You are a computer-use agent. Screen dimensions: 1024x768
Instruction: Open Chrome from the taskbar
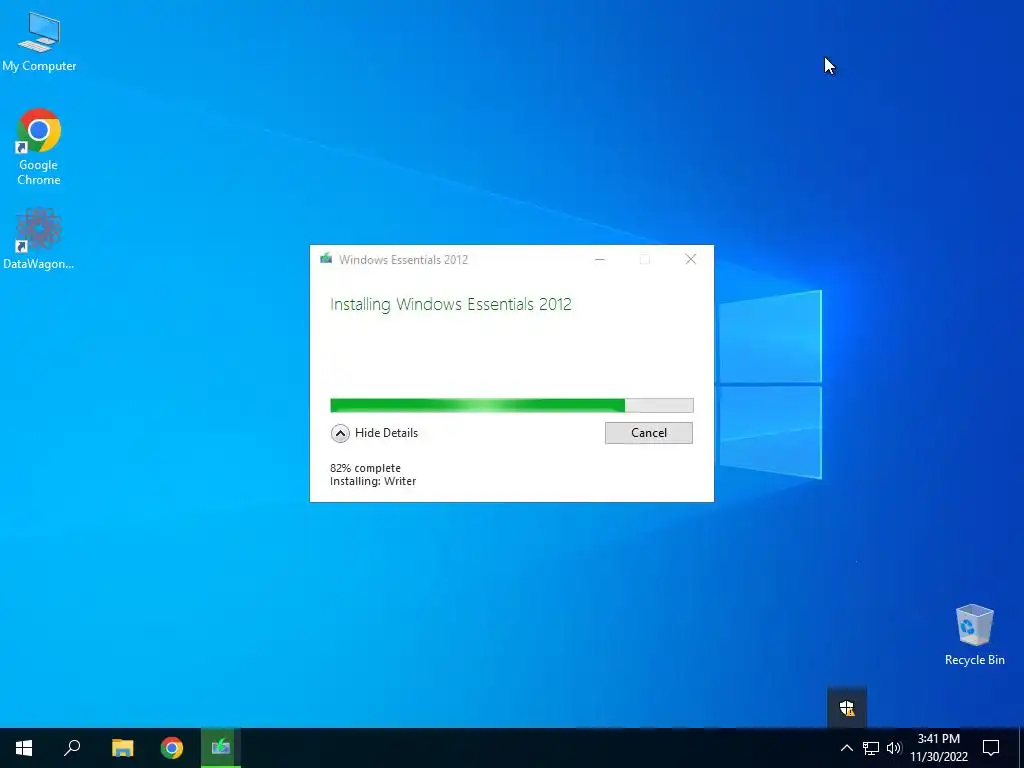point(172,748)
